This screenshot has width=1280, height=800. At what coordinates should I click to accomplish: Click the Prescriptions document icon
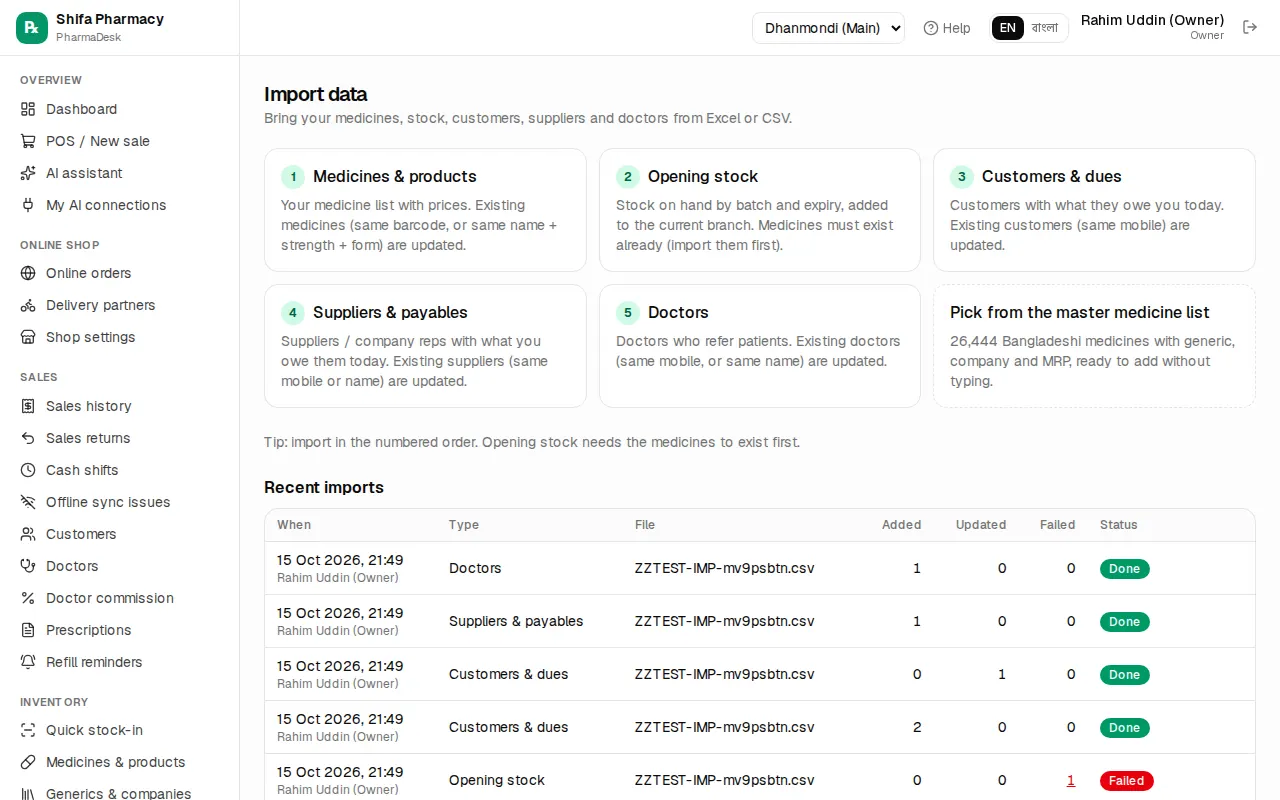[28, 630]
